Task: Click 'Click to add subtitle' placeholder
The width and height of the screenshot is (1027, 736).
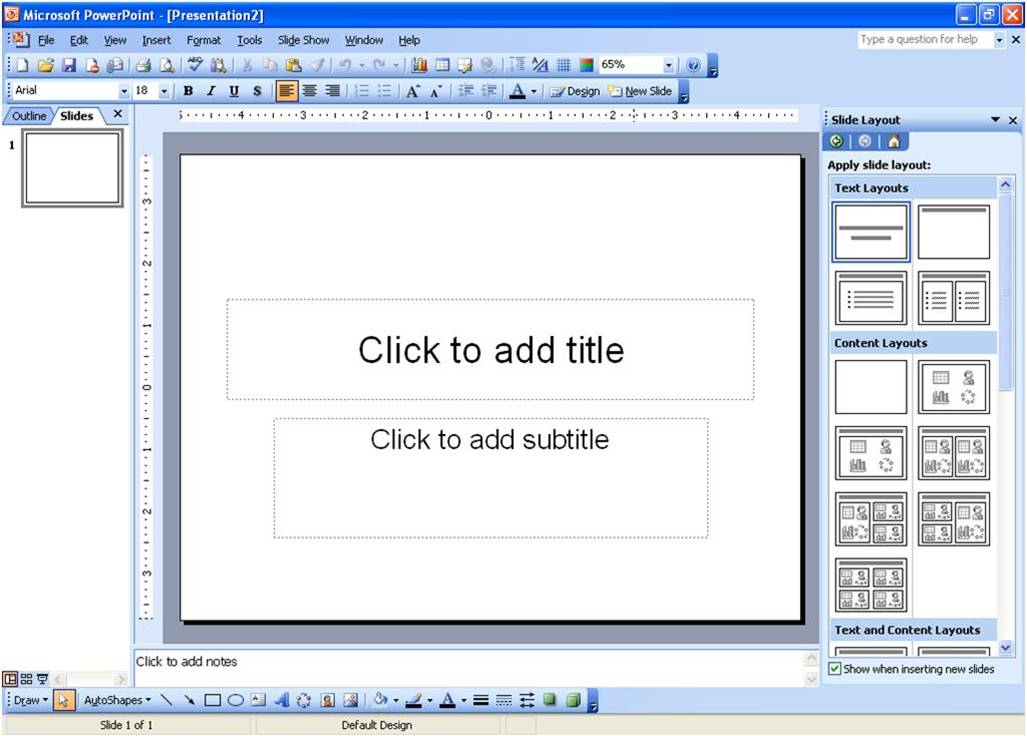Action: [491, 478]
